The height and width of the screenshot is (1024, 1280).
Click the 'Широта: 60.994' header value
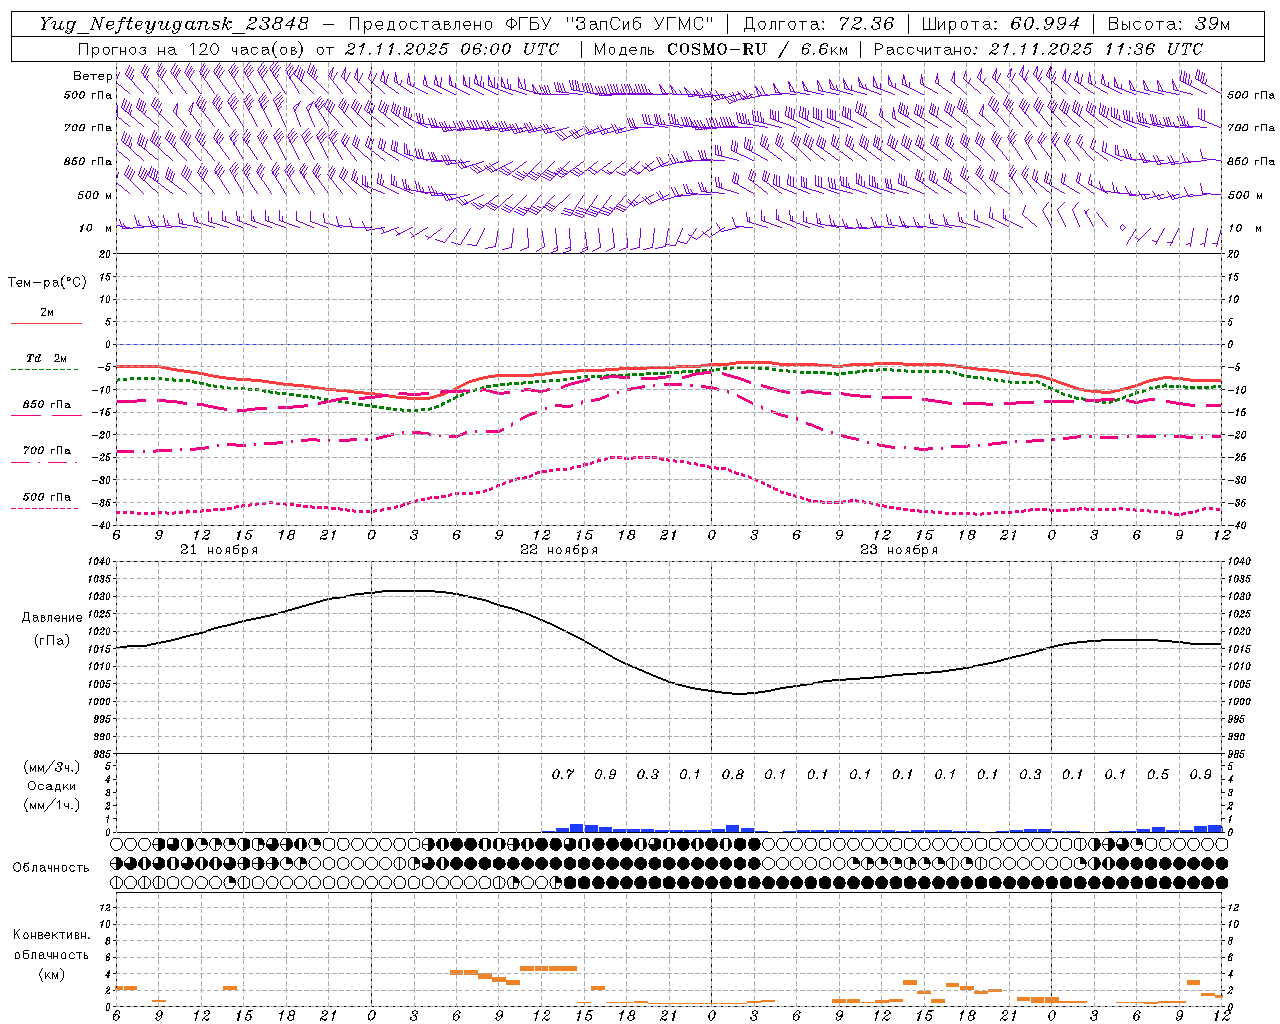click(x=1000, y=24)
